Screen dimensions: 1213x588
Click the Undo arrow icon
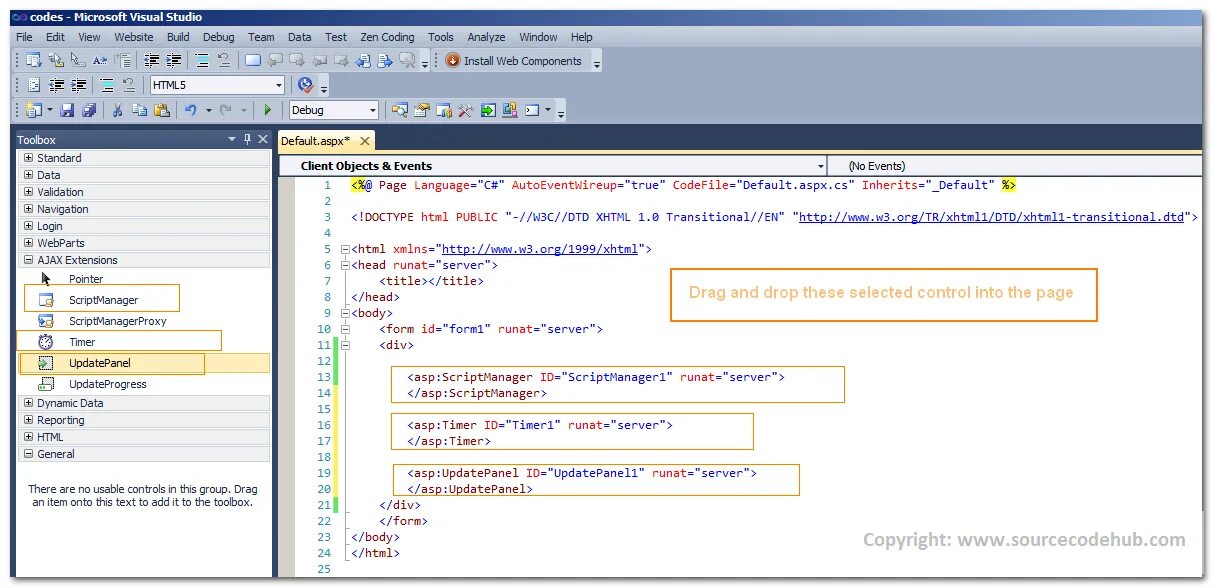point(190,110)
